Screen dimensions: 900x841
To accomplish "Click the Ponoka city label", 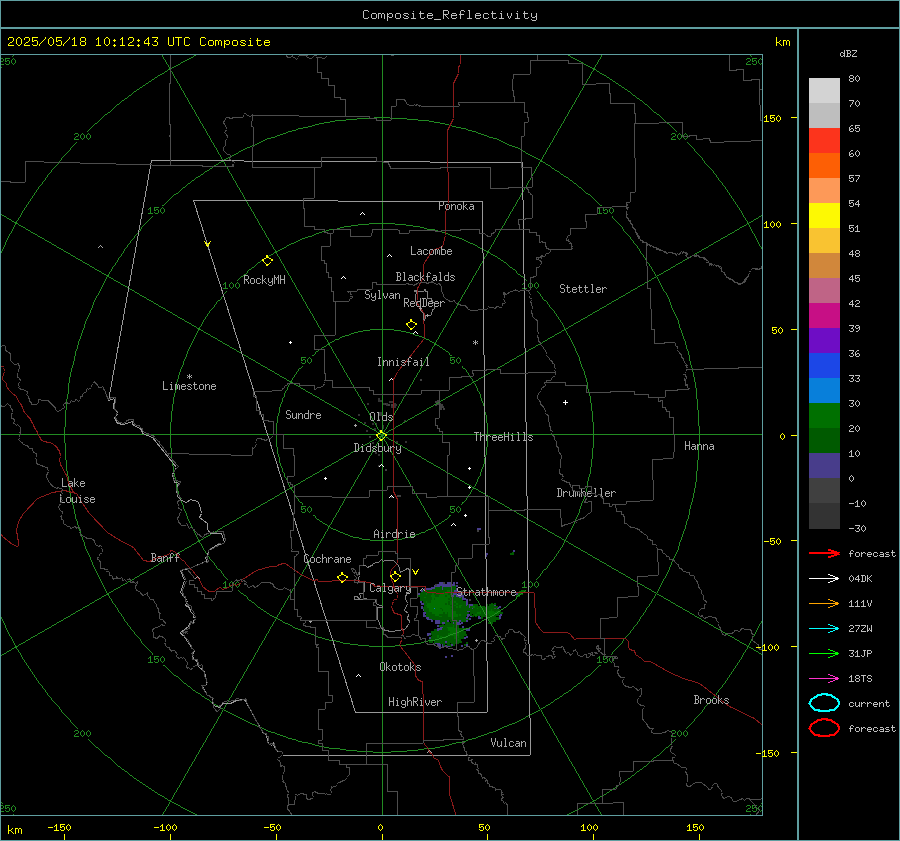I will 456,206.
